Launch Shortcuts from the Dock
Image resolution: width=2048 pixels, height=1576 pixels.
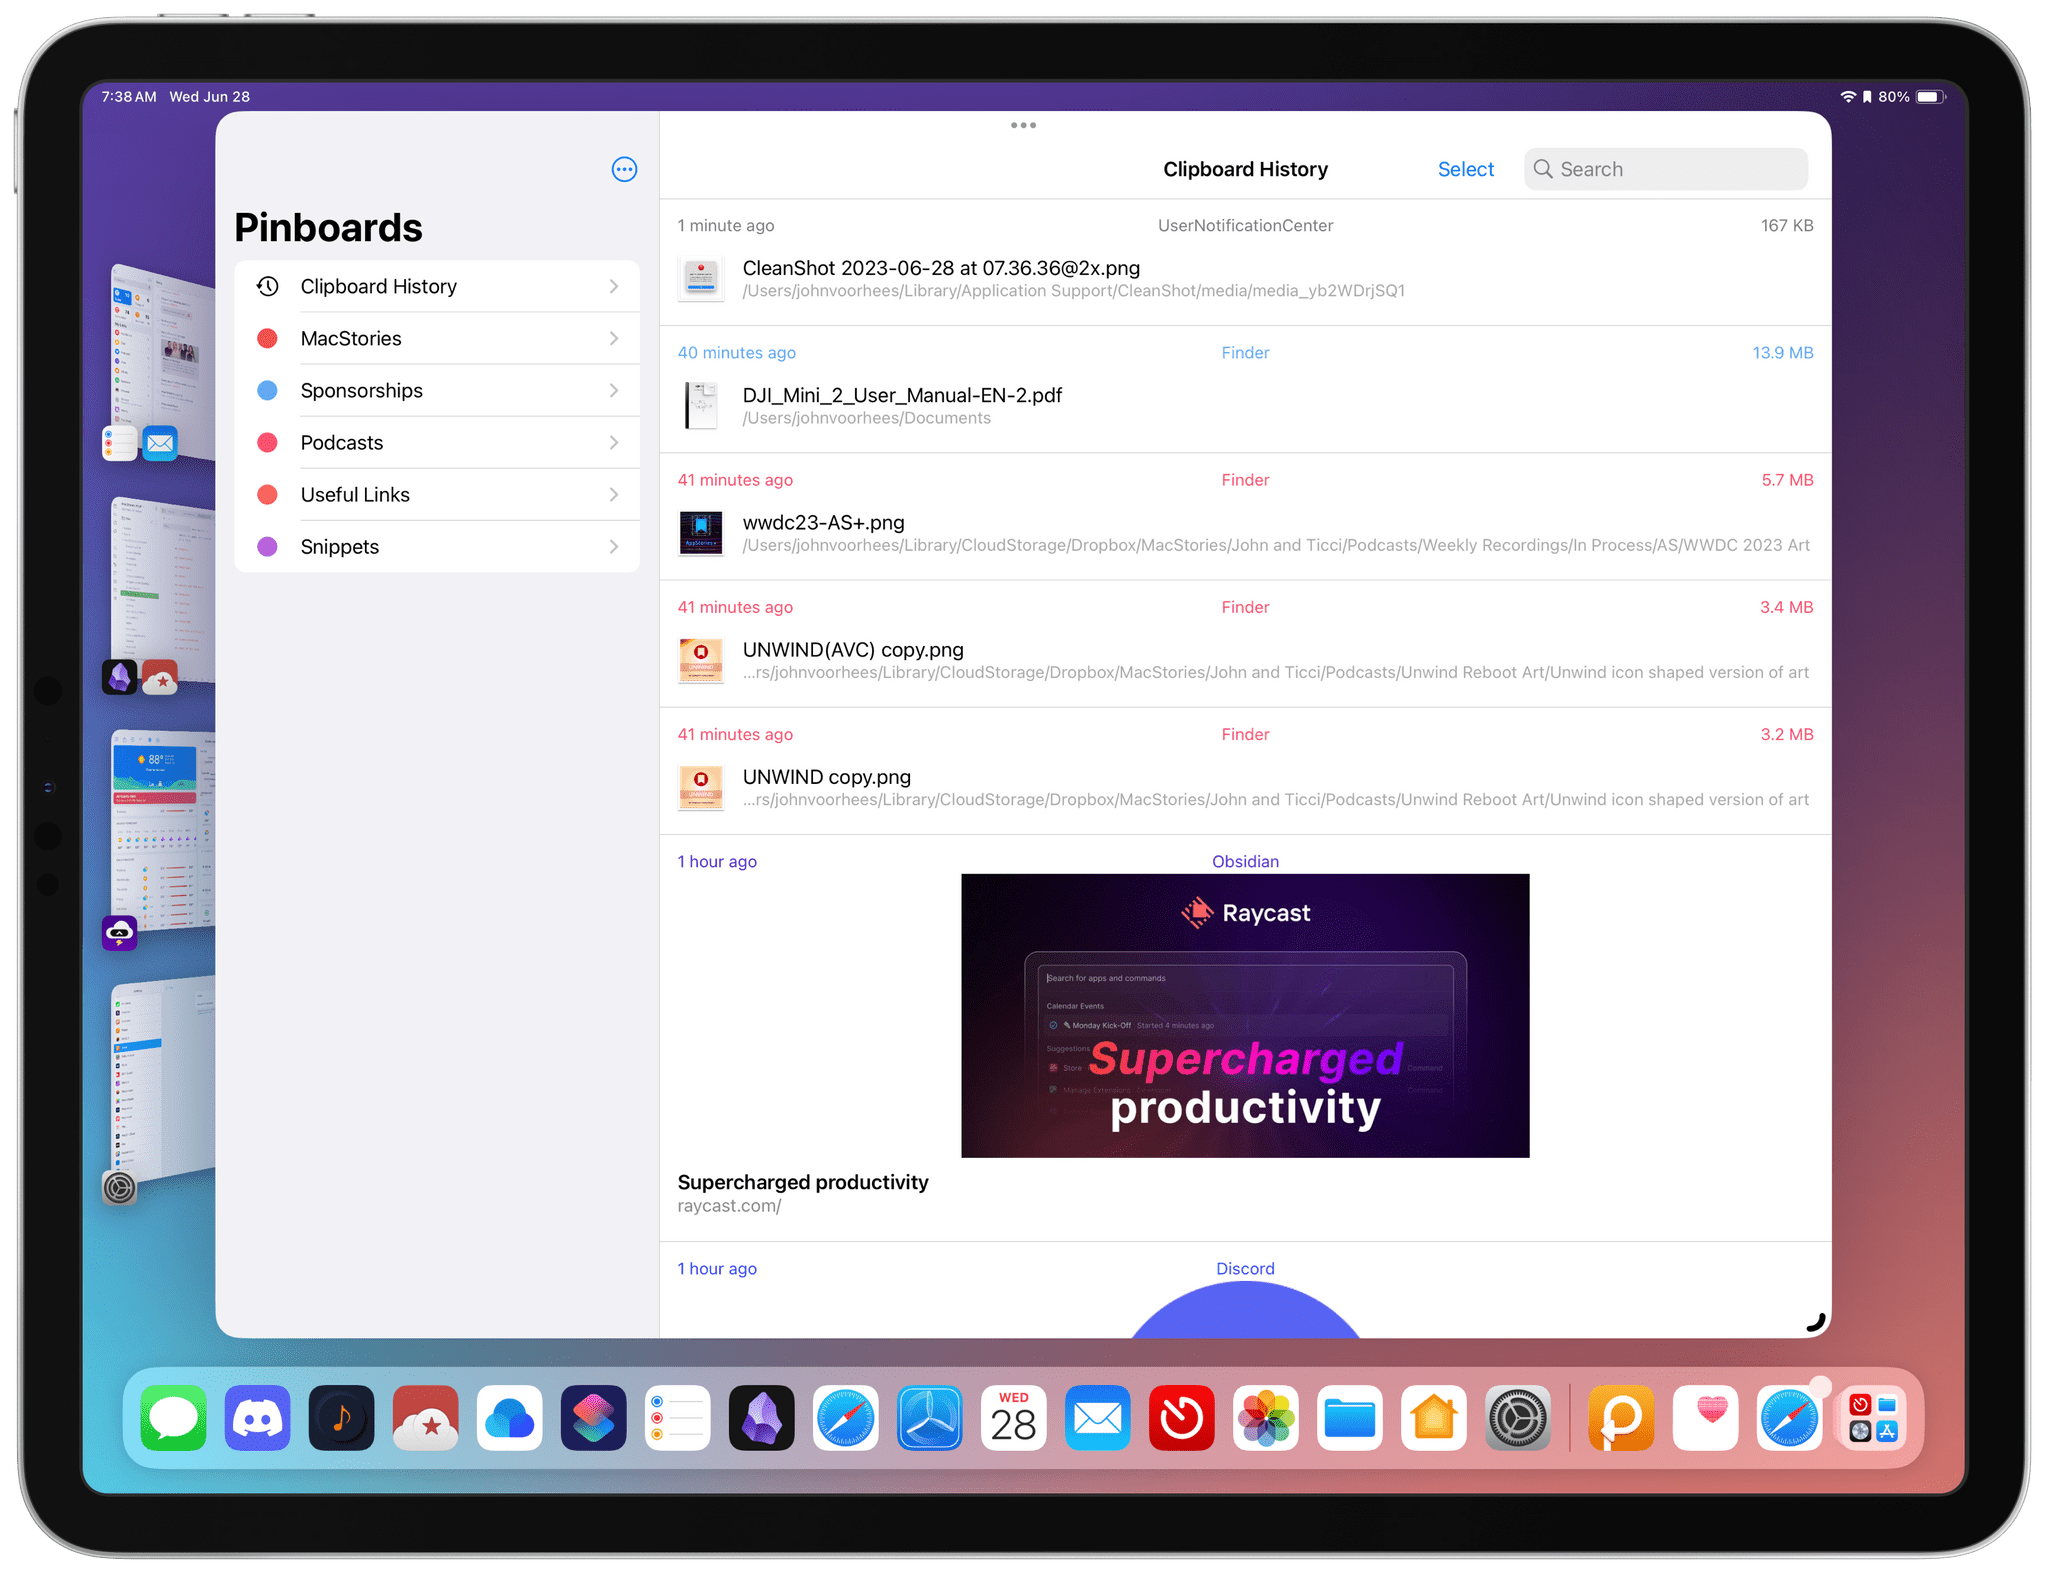(x=594, y=1418)
